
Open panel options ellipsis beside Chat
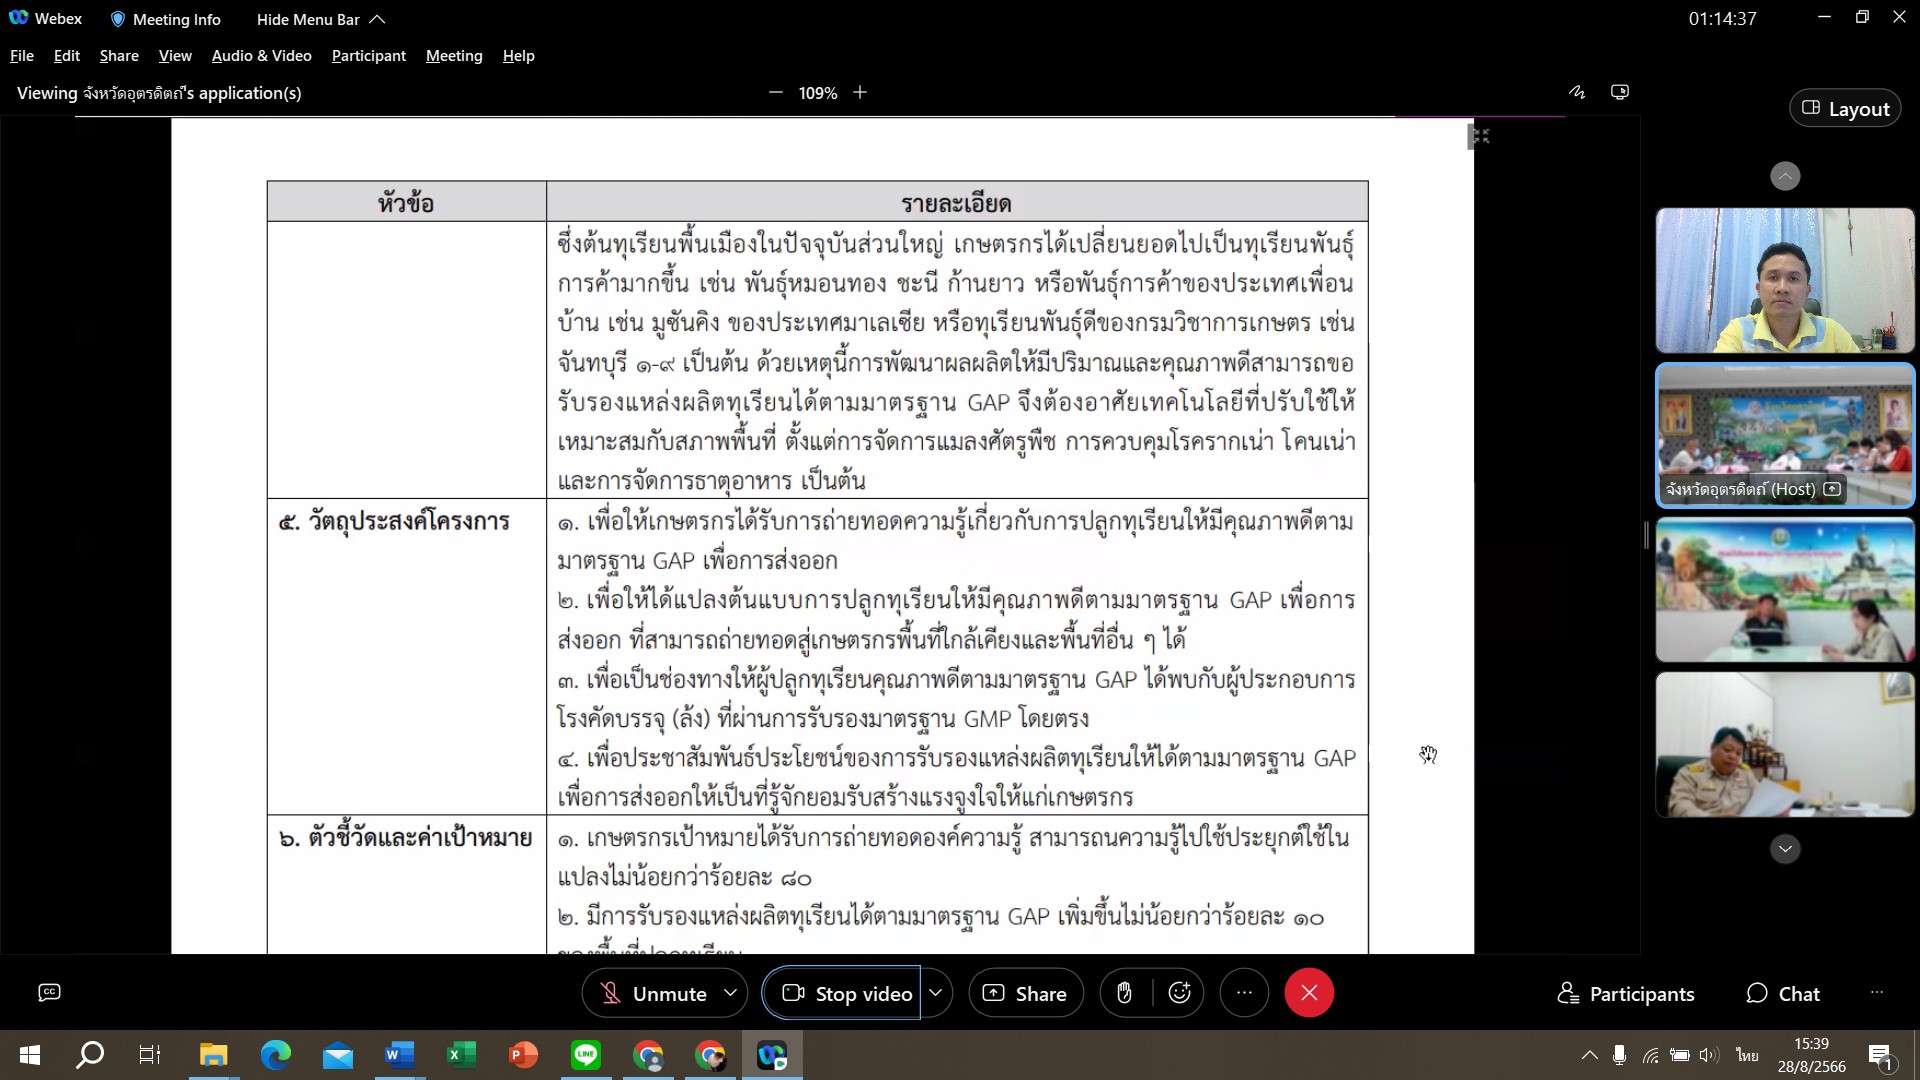(1877, 993)
